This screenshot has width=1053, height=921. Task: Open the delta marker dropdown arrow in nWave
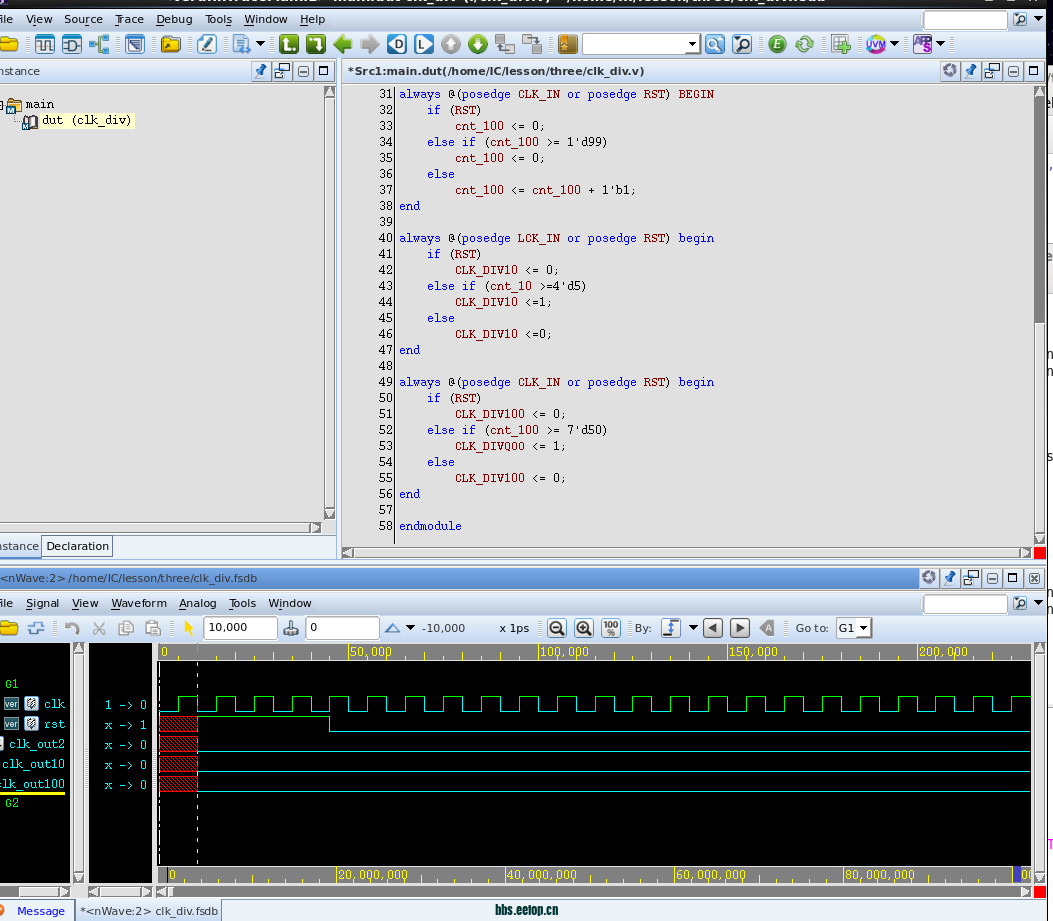tap(410, 628)
